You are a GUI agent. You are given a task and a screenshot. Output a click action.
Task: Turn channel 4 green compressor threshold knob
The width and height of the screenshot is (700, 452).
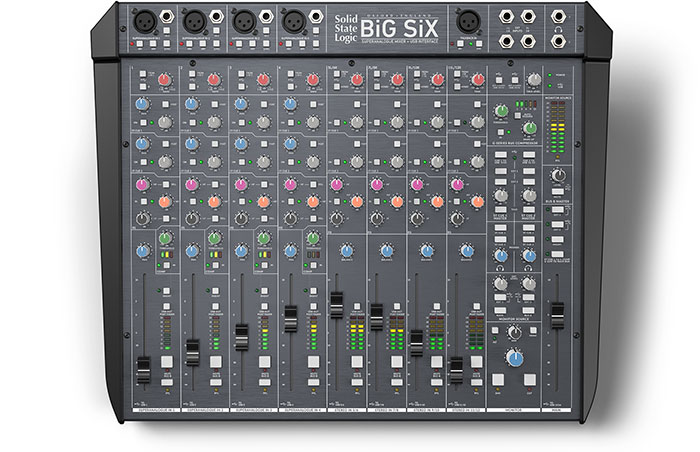coord(313,238)
